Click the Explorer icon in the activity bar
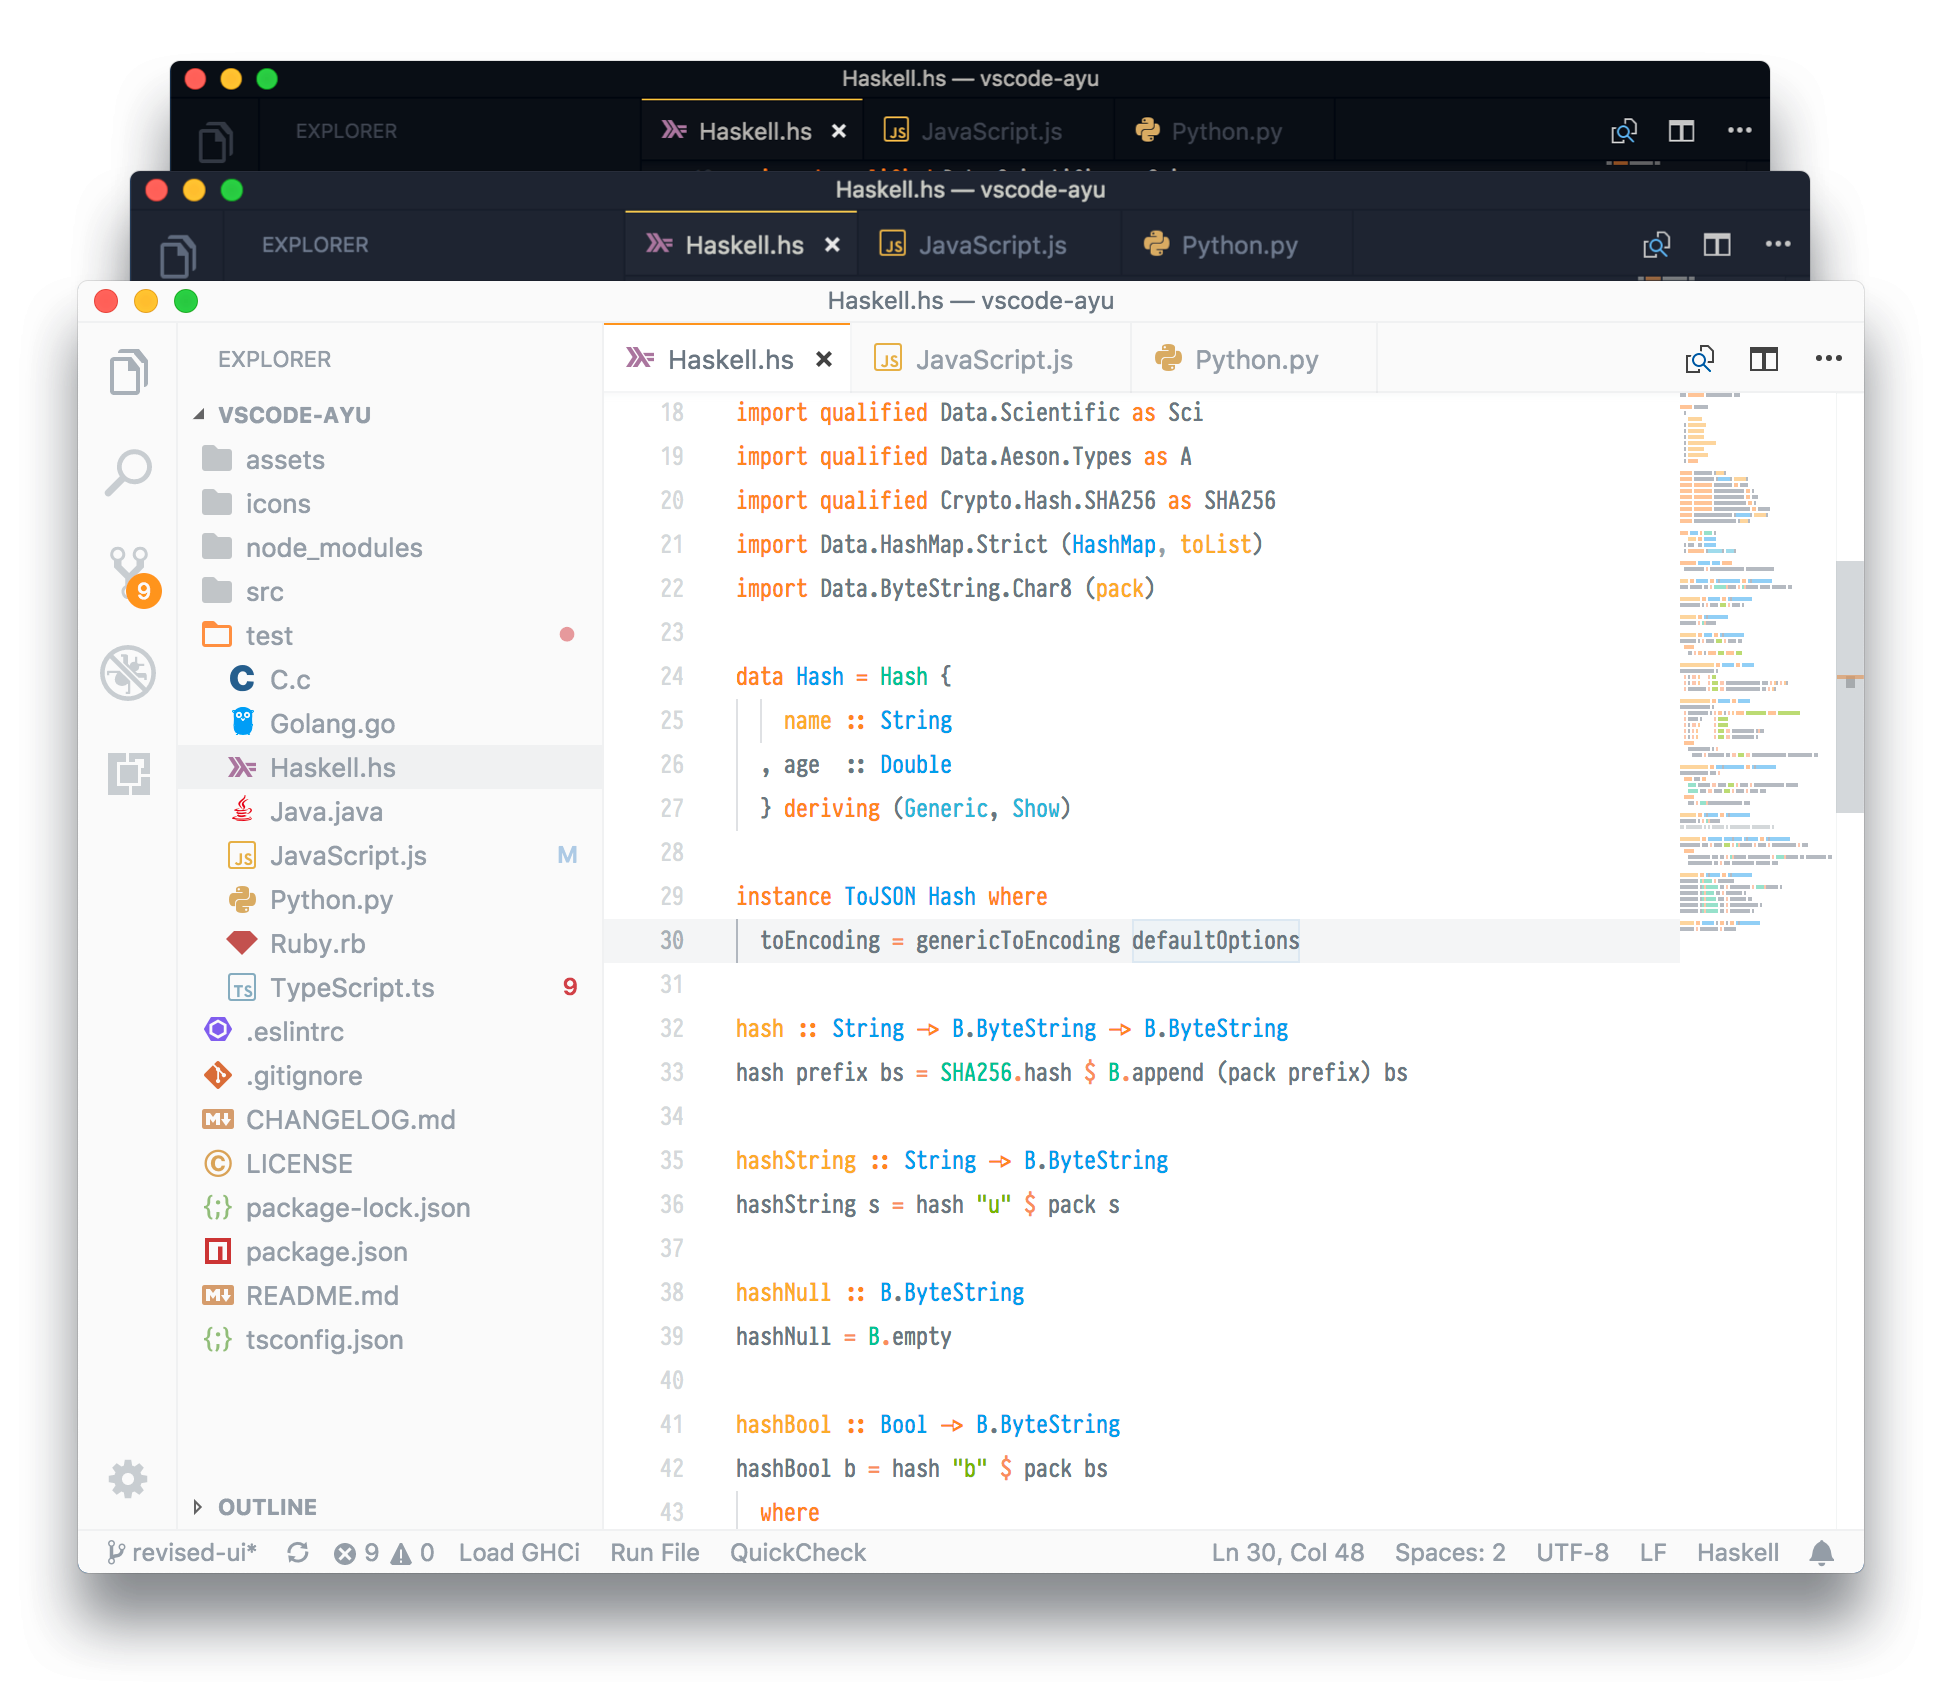Image resolution: width=1940 pixels, height=1683 pixels. coord(128,372)
